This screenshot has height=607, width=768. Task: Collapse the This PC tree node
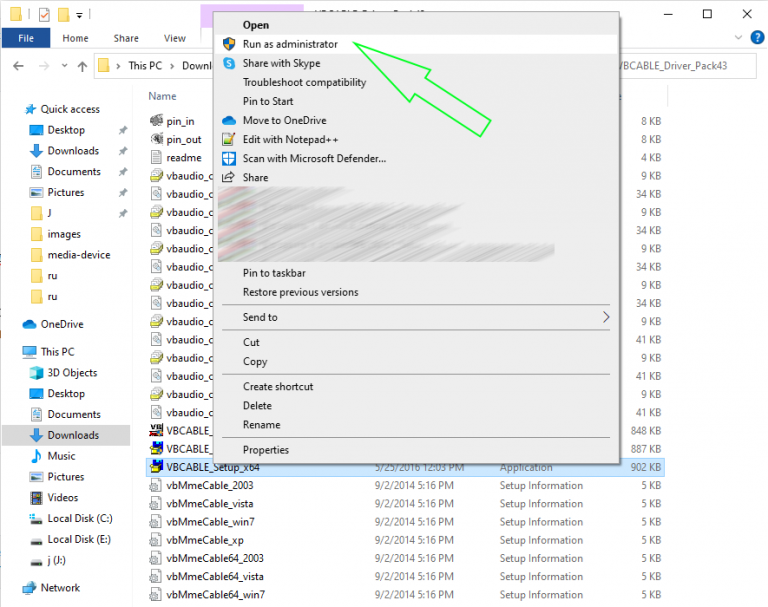pyautogui.click(x=12, y=352)
